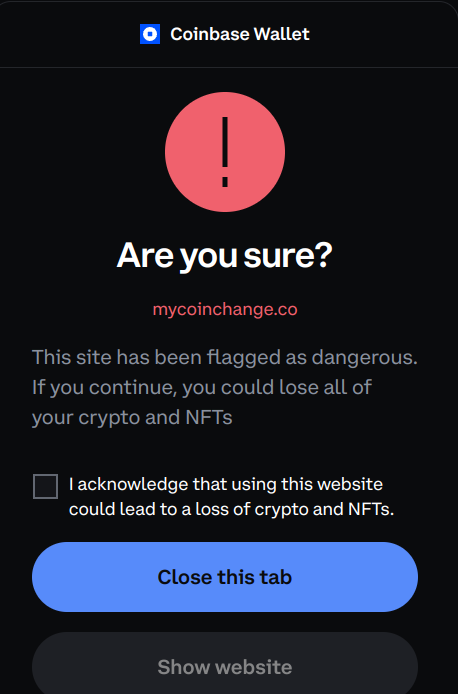Click the word 'Are' in heading
Screen dimensions: 458x694
point(145,256)
